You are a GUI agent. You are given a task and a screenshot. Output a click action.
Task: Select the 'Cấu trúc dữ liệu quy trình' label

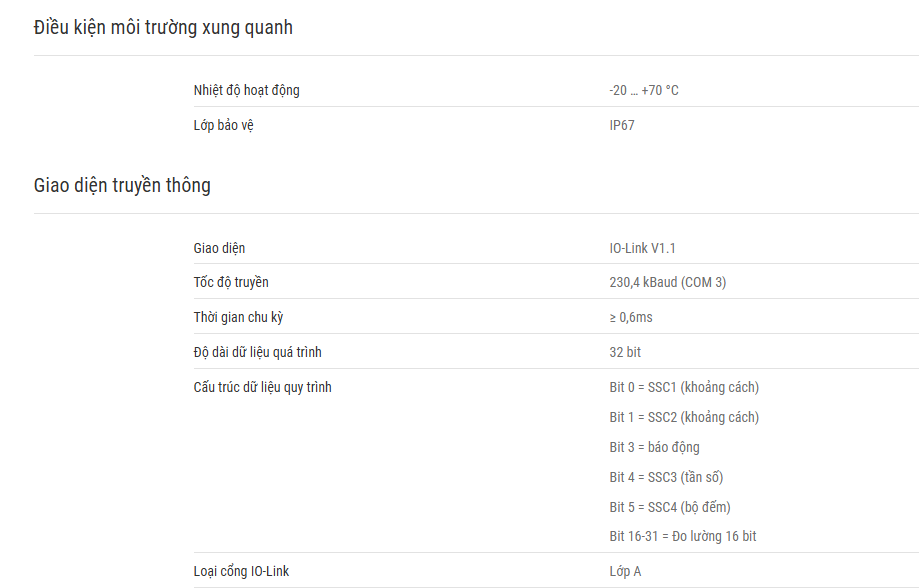pyautogui.click(x=263, y=388)
